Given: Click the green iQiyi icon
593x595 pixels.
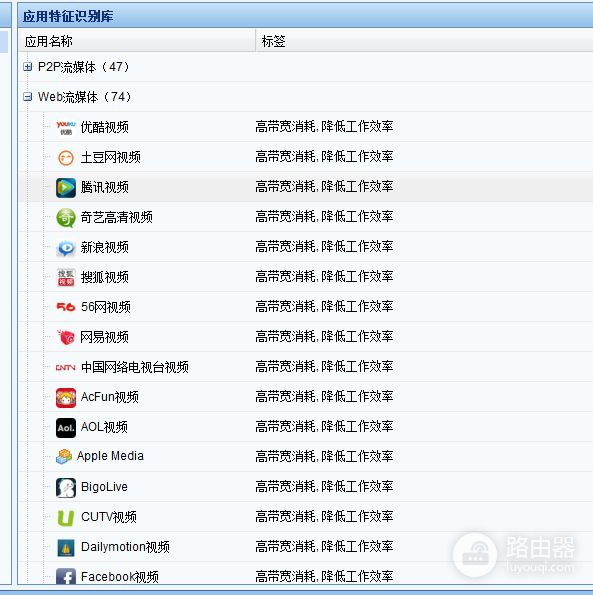Looking at the screenshot, I should click(66, 218).
